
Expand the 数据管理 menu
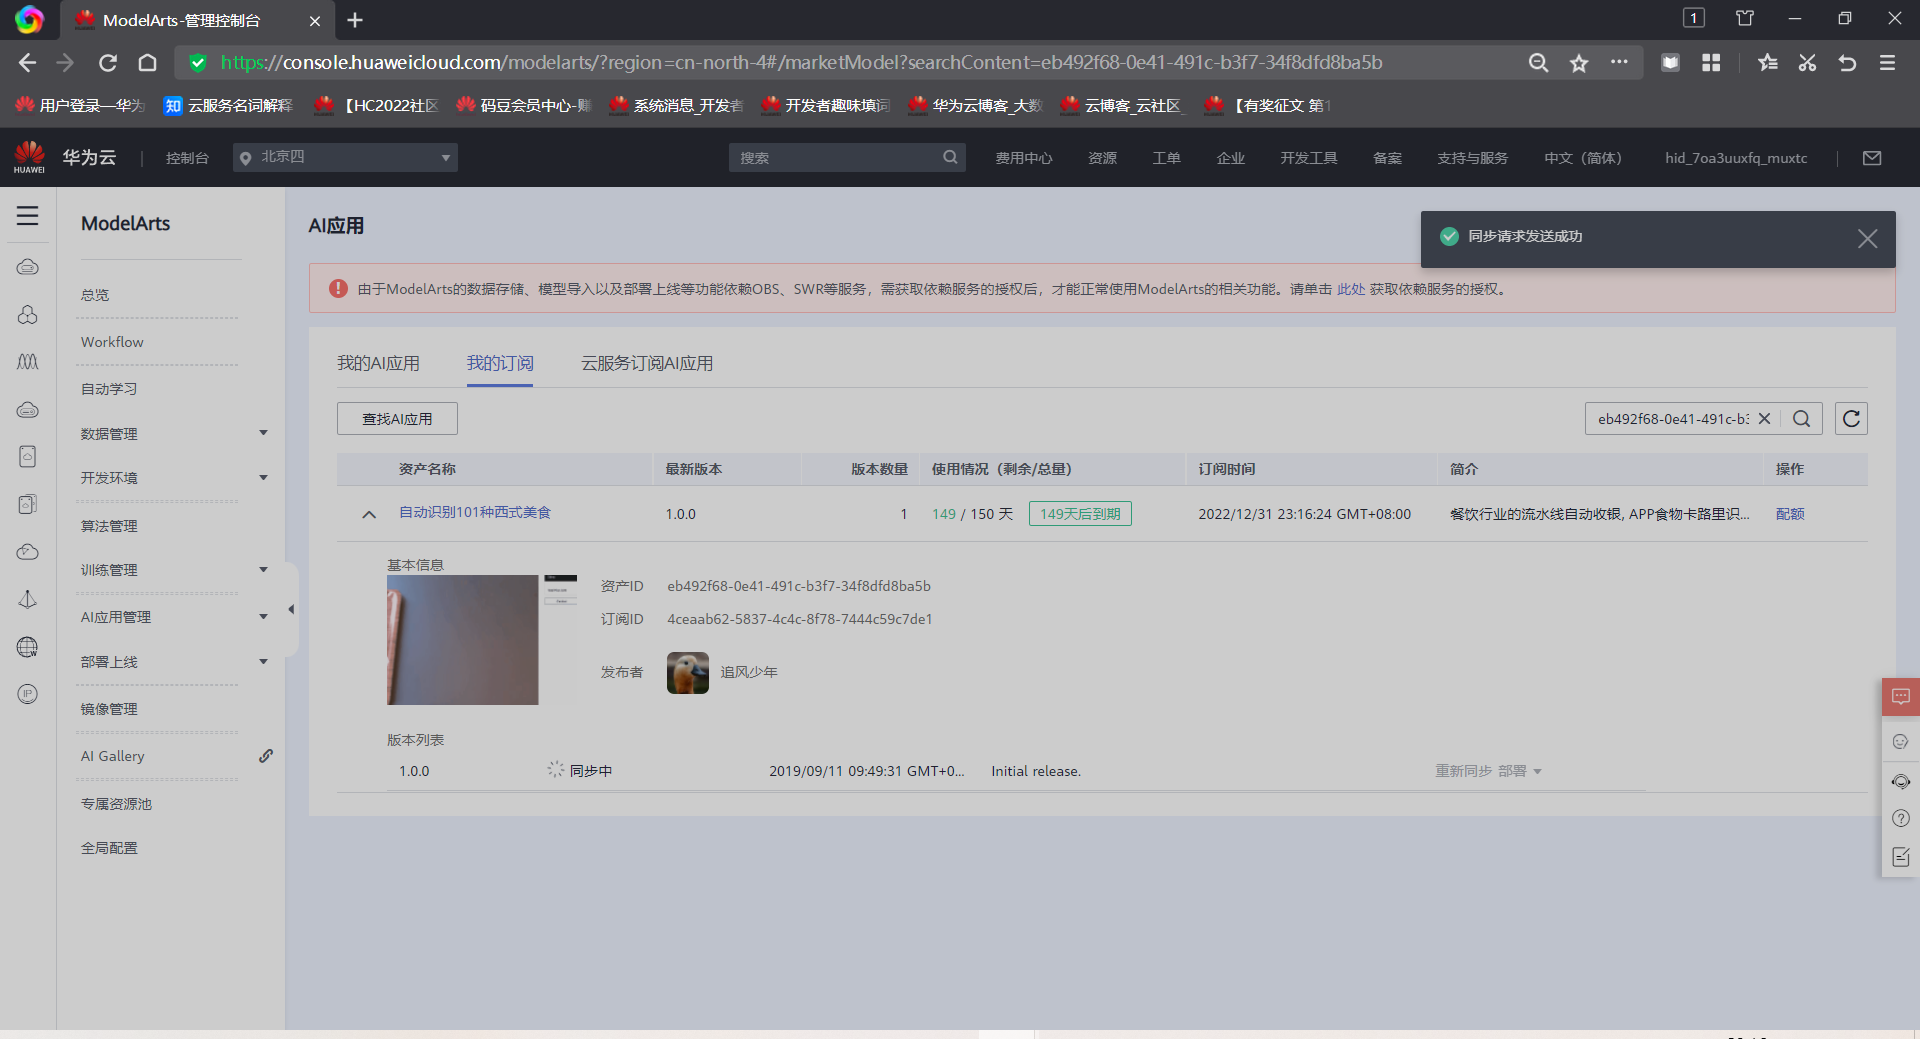tap(263, 433)
